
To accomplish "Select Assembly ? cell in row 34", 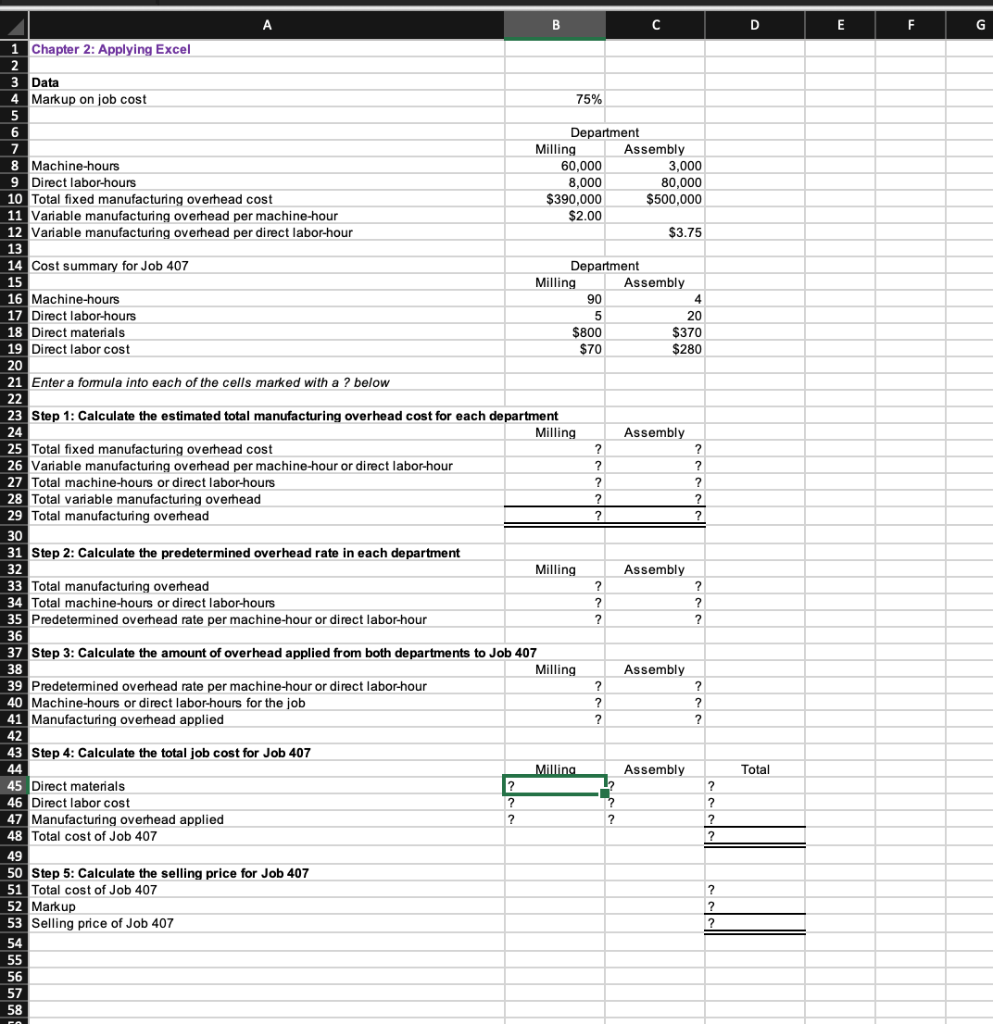I will click(x=655, y=603).
